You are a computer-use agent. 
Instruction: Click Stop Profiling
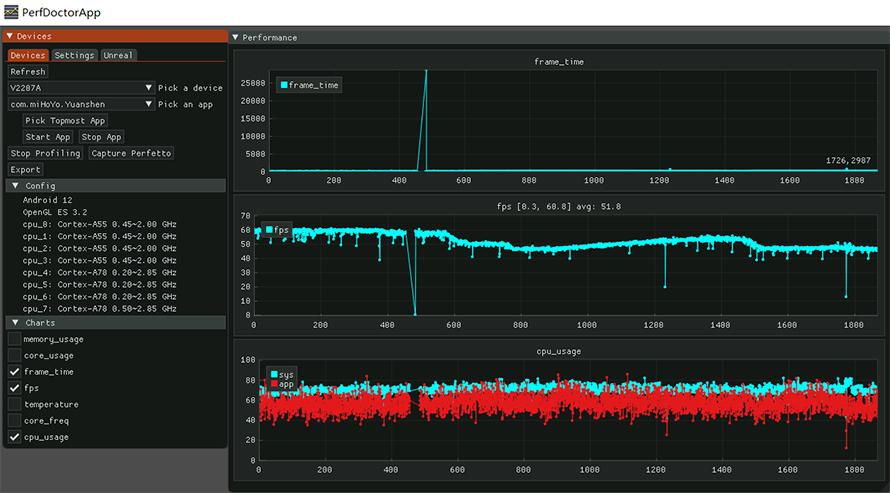pos(45,153)
